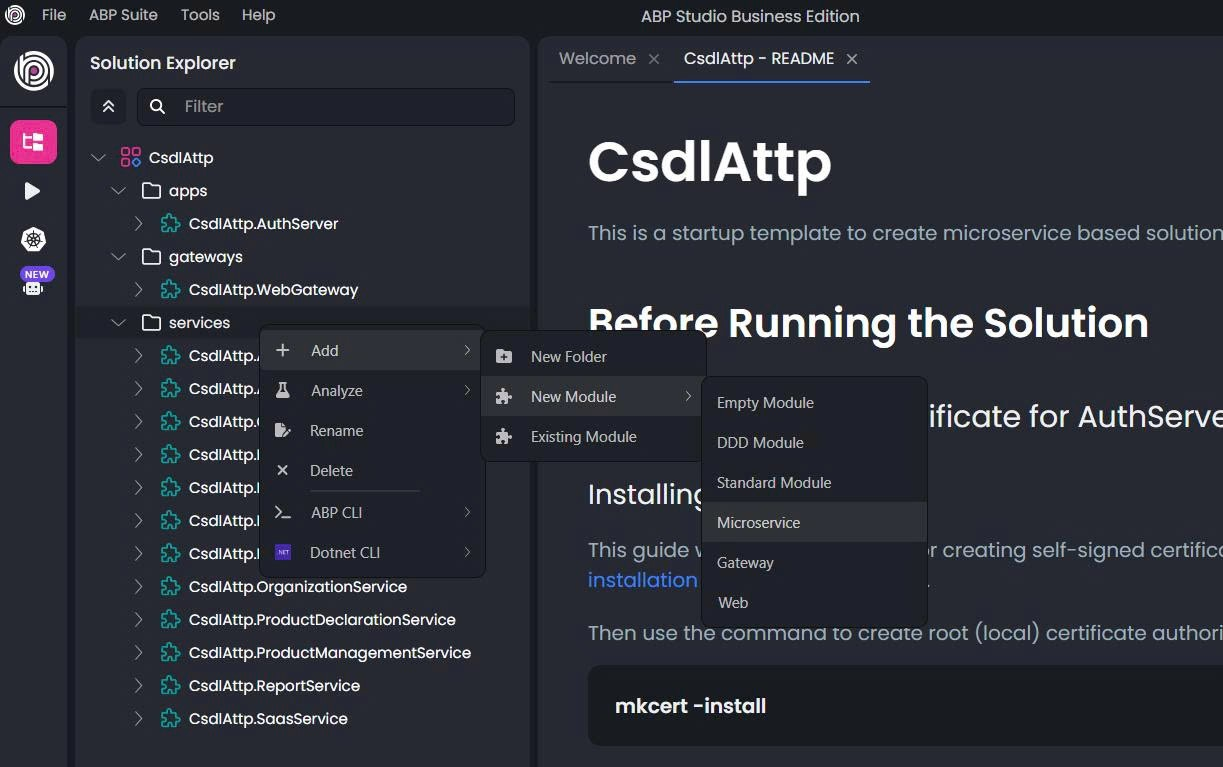Collapse the gateways folder chevron
The width and height of the screenshot is (1223, 767).
pos(118,256)
